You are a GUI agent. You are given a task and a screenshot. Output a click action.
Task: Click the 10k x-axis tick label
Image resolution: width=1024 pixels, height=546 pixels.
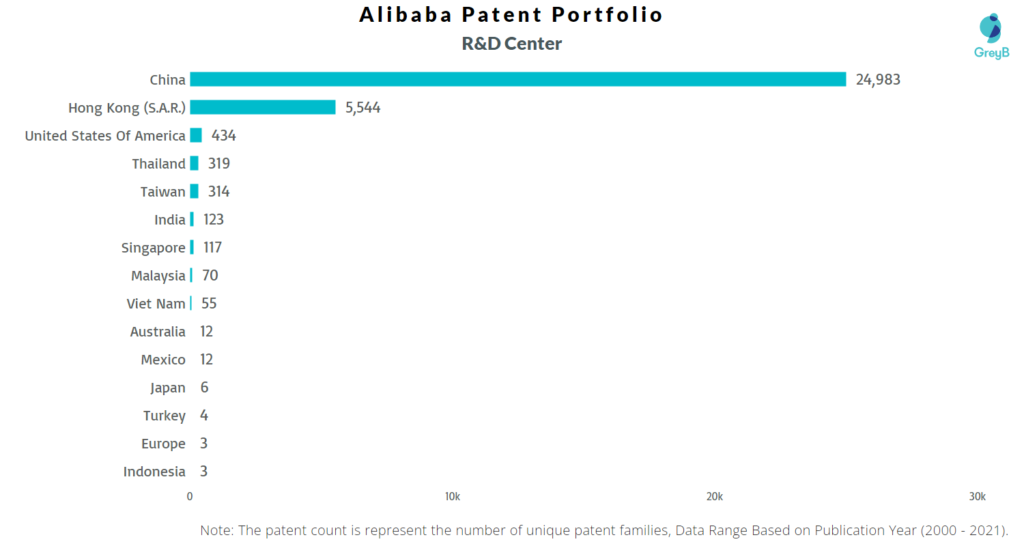pos(452,497)
